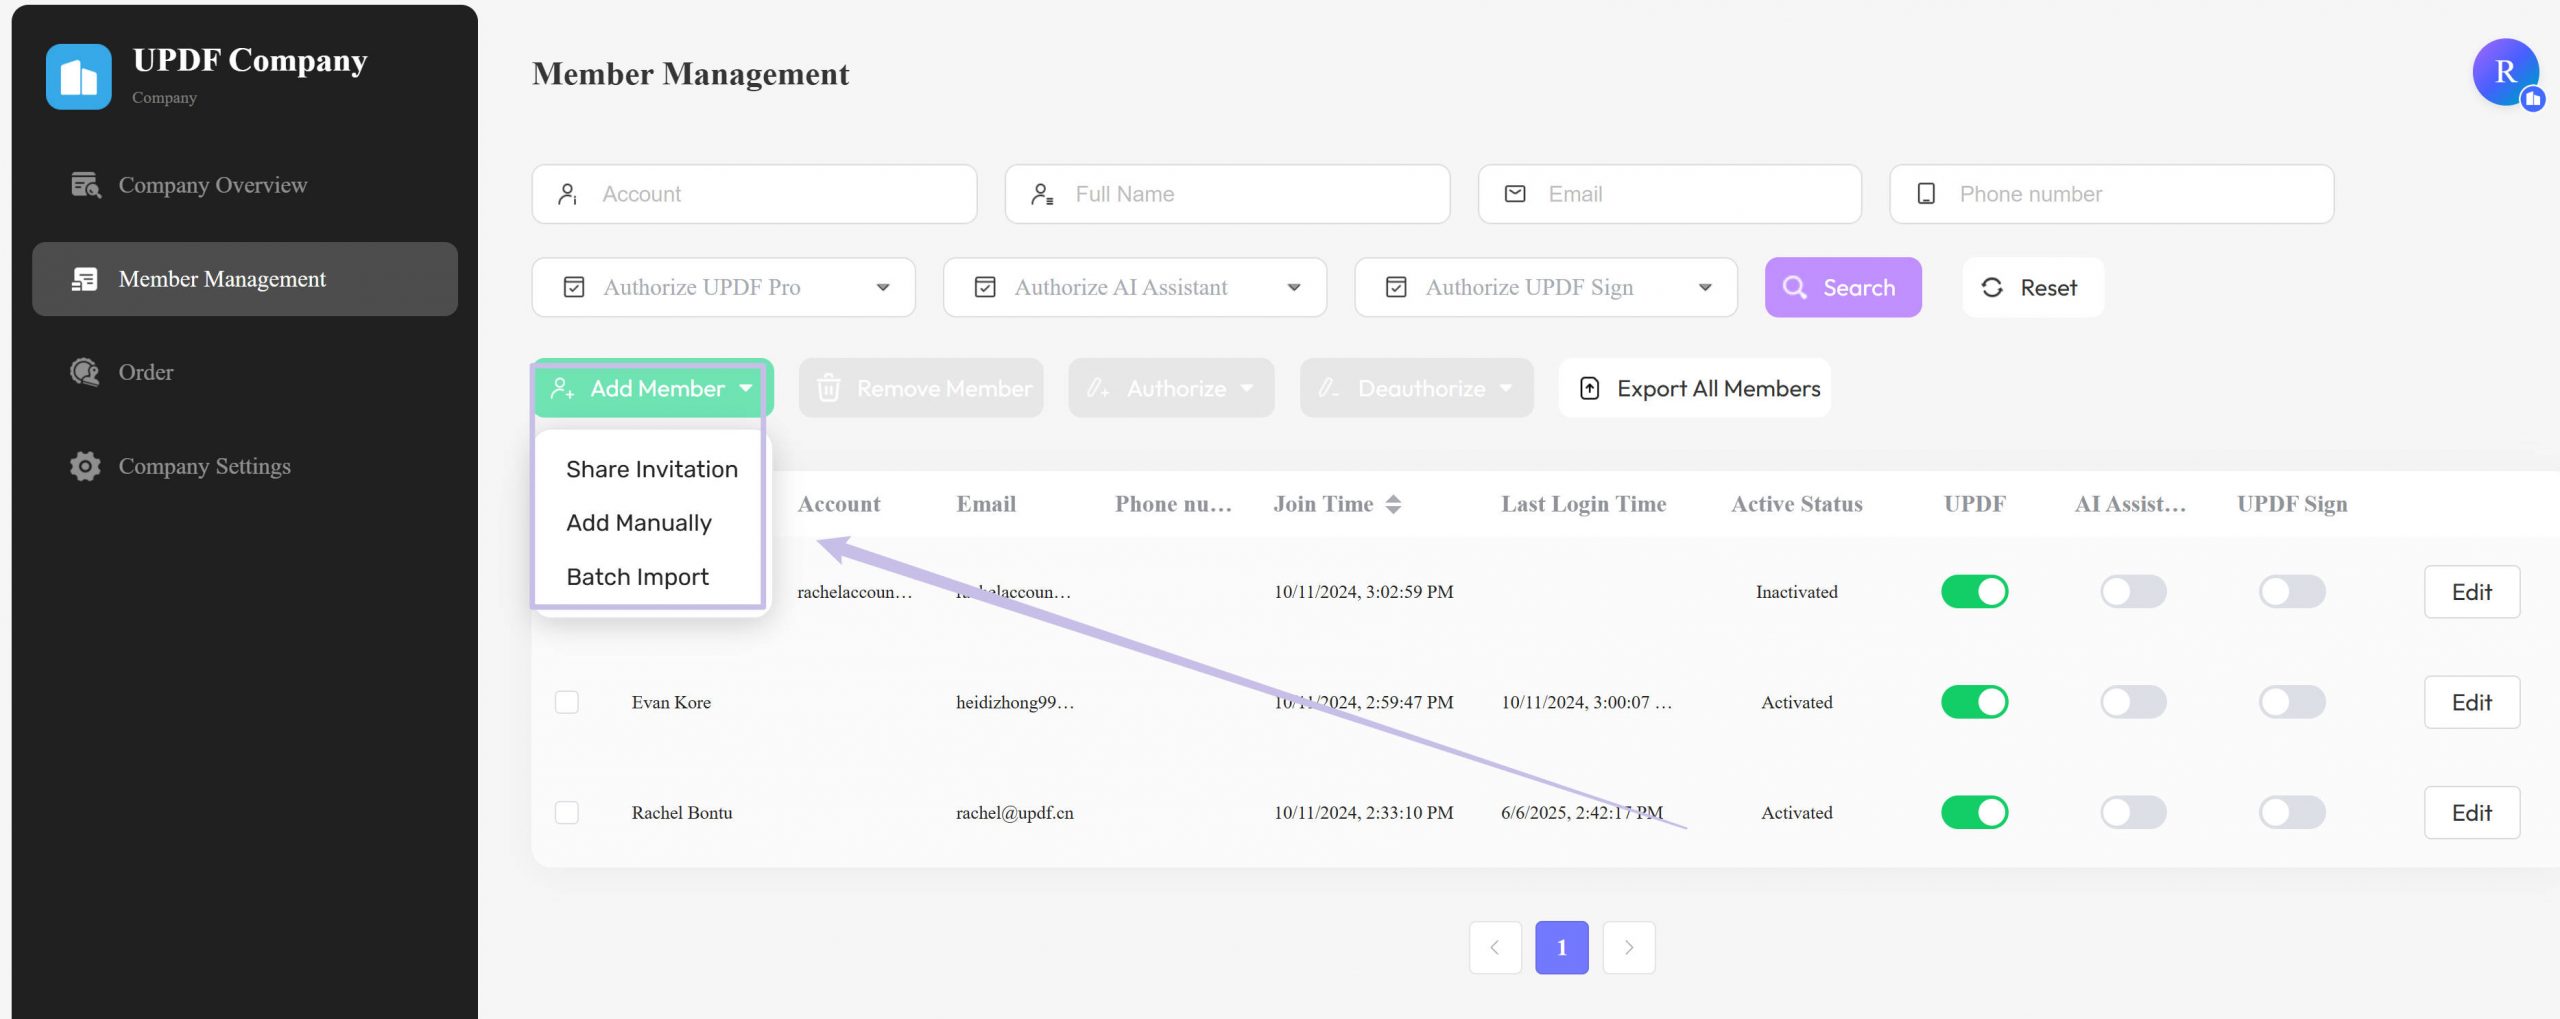Image resolution: width=2560 pixels, height=1019 pixels.
Task: Click the Active Status column header
Action: [x=1797, y=504]
